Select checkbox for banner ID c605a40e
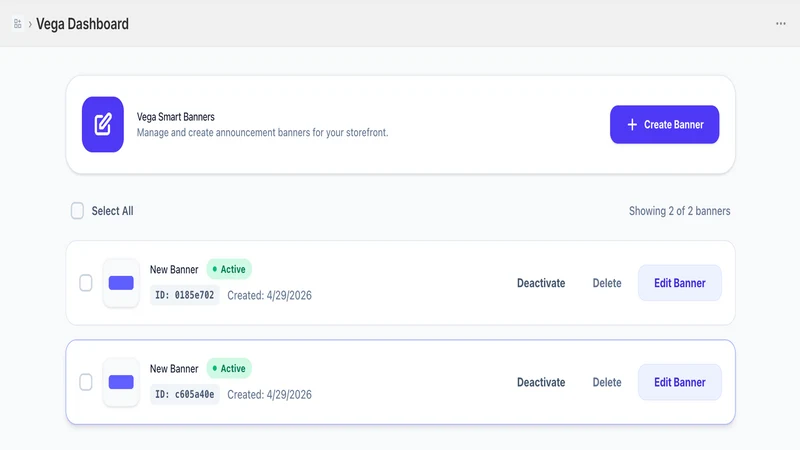Image resolution: width=800 pixels, height=450 pixels. (x=86, y=382)
